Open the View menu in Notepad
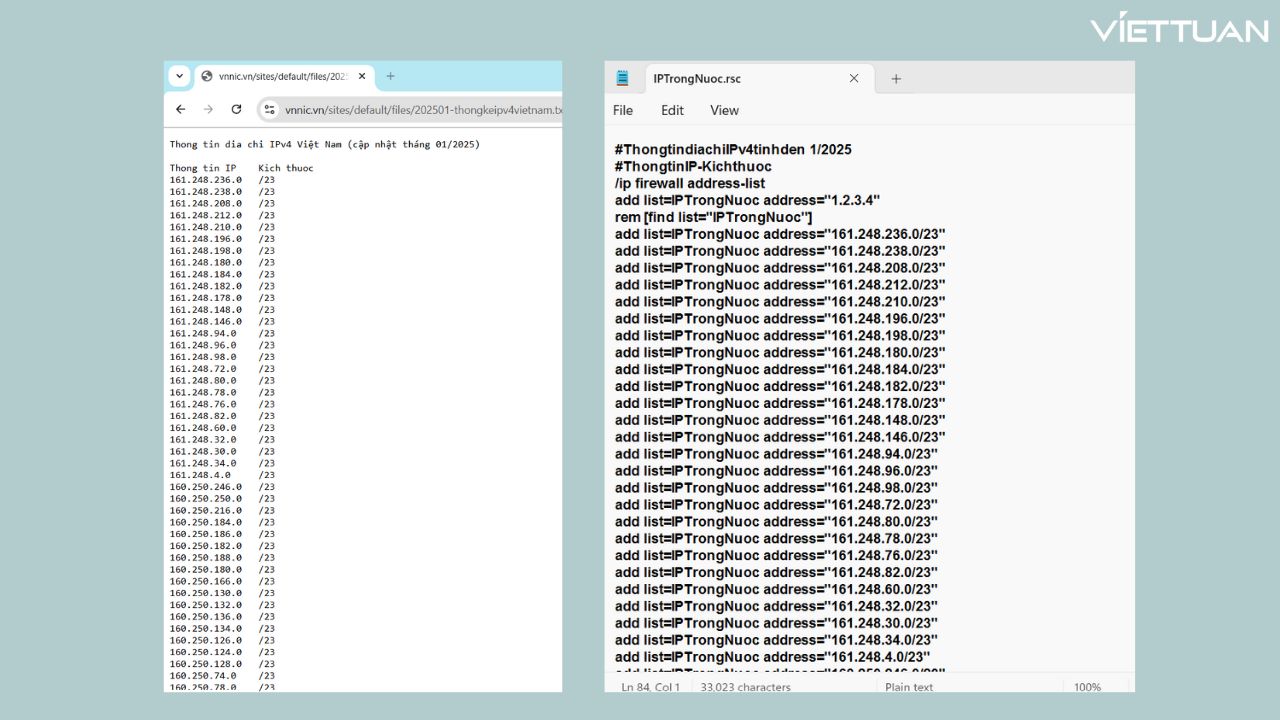Image resolution: width=1280 pixels, height=720 pixels. coord(724,110)
